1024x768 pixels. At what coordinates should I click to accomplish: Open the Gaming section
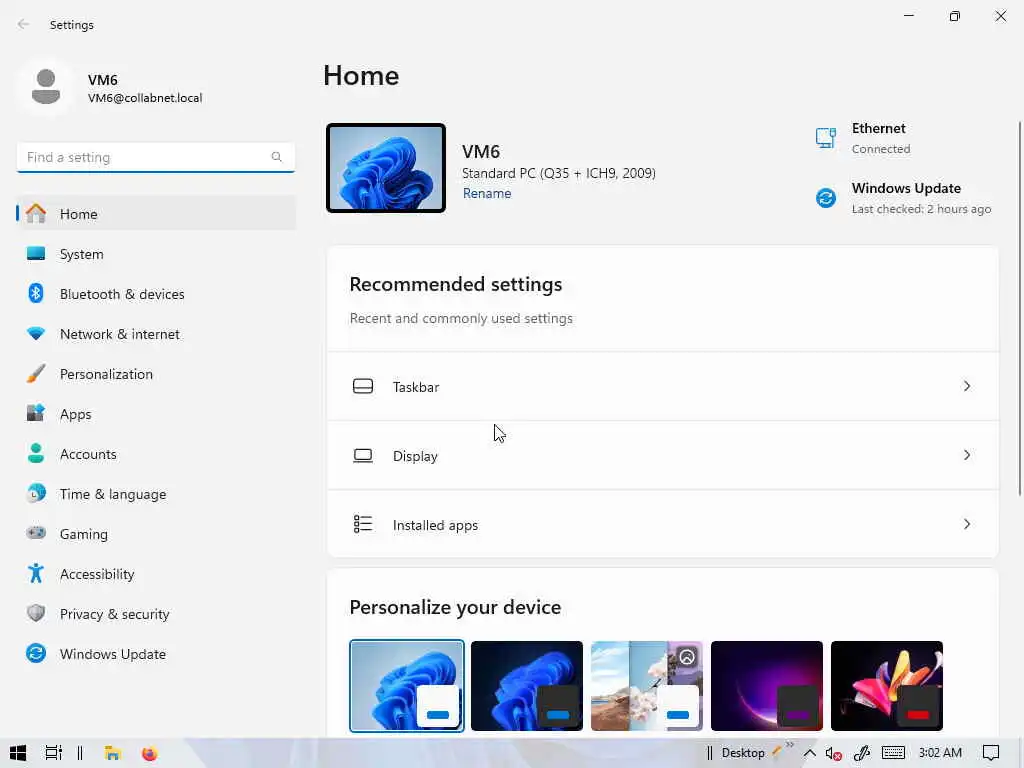point(156,534)
